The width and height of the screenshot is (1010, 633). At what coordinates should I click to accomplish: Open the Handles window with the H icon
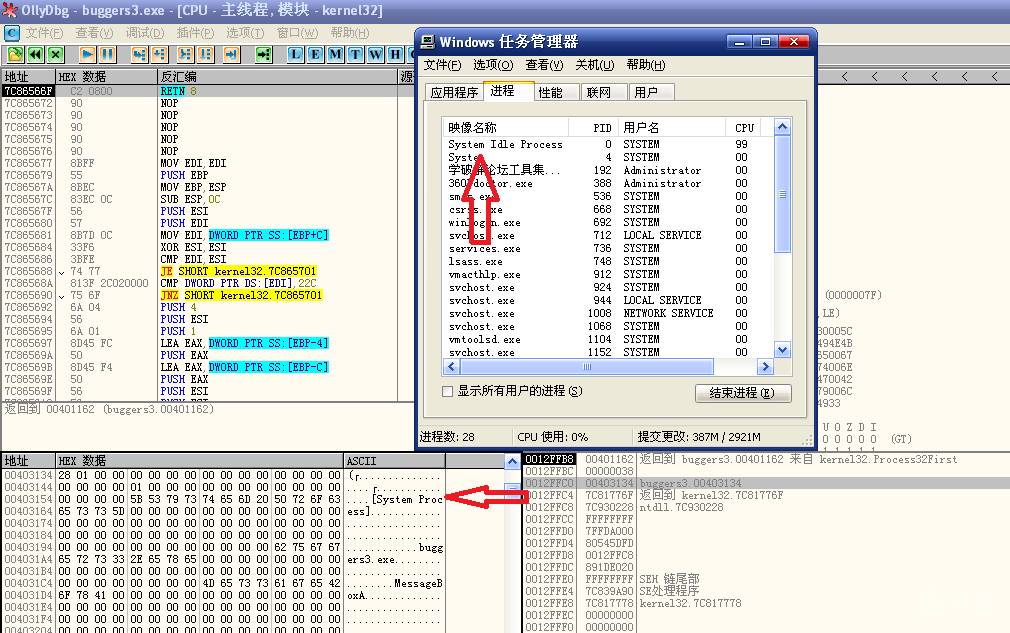tap(395, 55)
